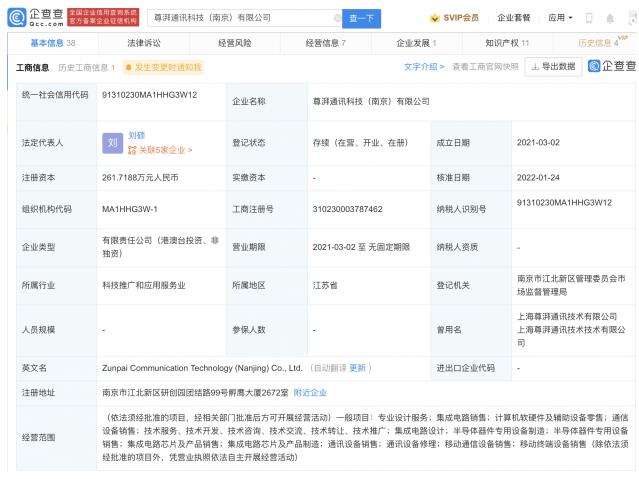639x479 pixels.
Task: Click the 经营范围 business scope paragraph
Action: pyautogui.click(x=365, y=437)
